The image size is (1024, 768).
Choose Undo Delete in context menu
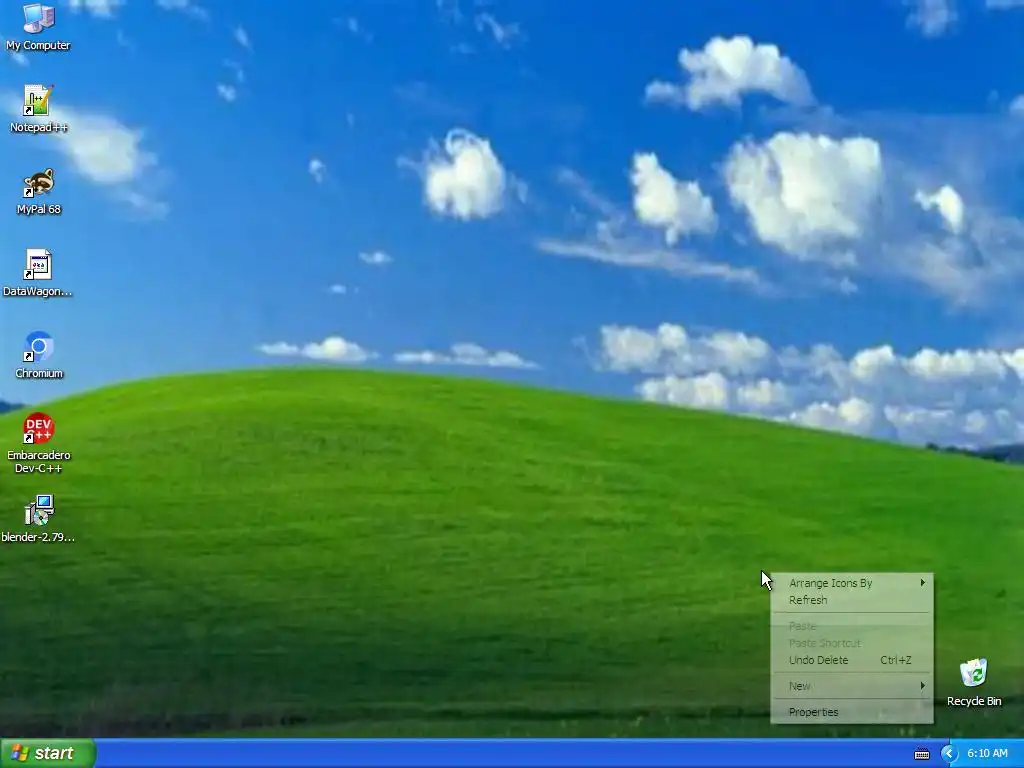(852, 660)
